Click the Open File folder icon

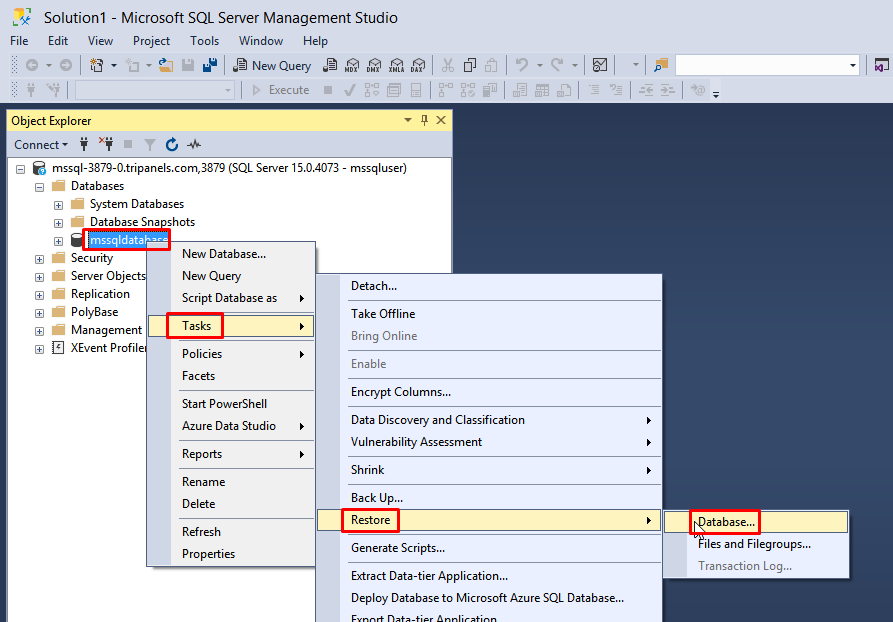pos(166,65)
